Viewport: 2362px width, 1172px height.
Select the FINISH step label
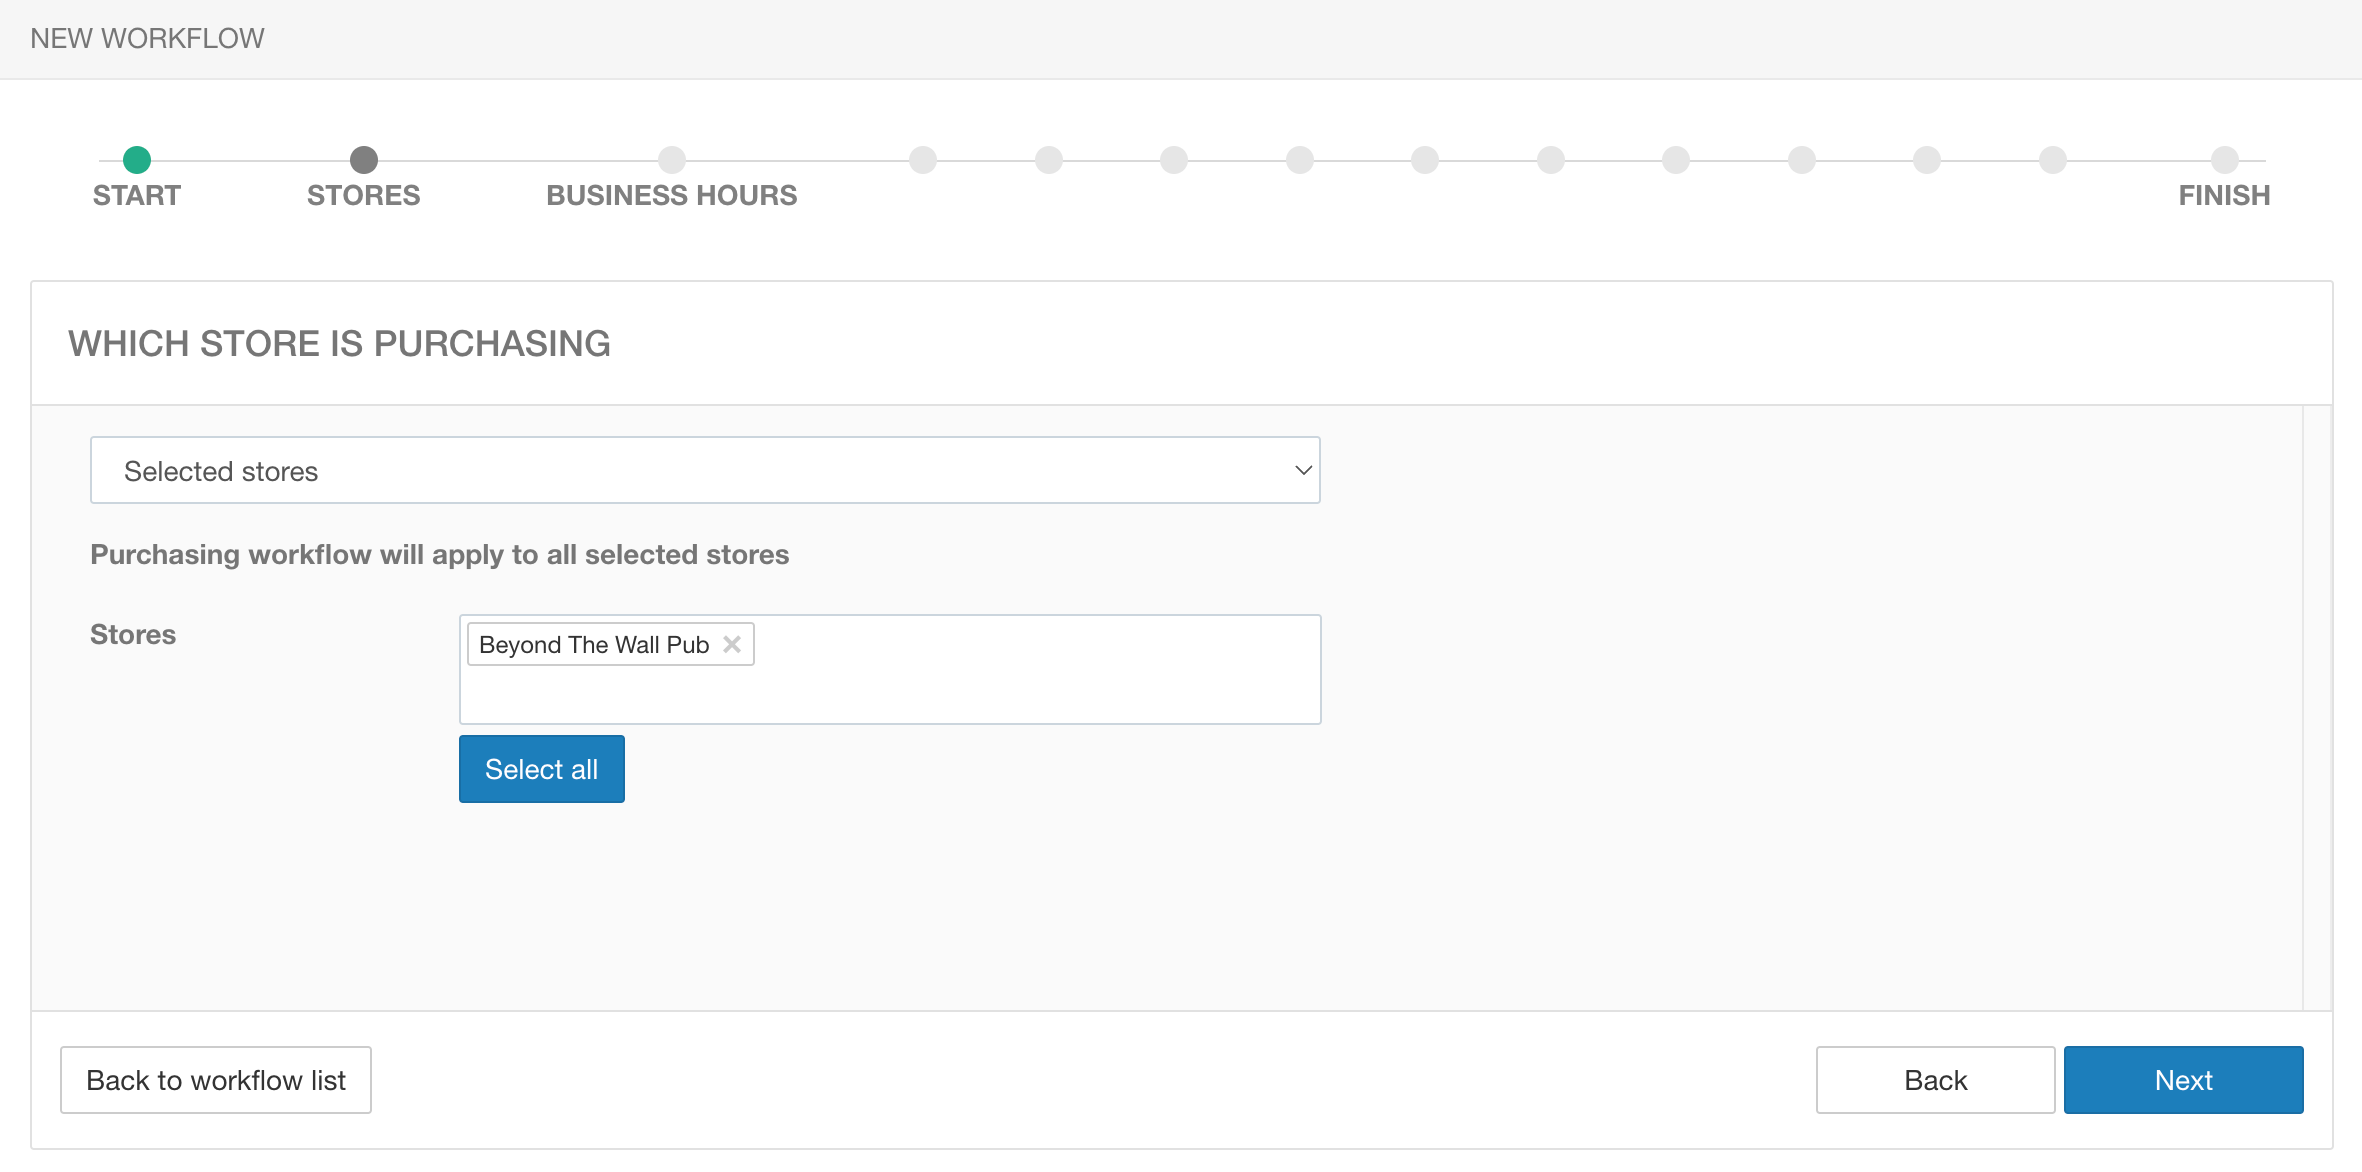click(2224, 196)
